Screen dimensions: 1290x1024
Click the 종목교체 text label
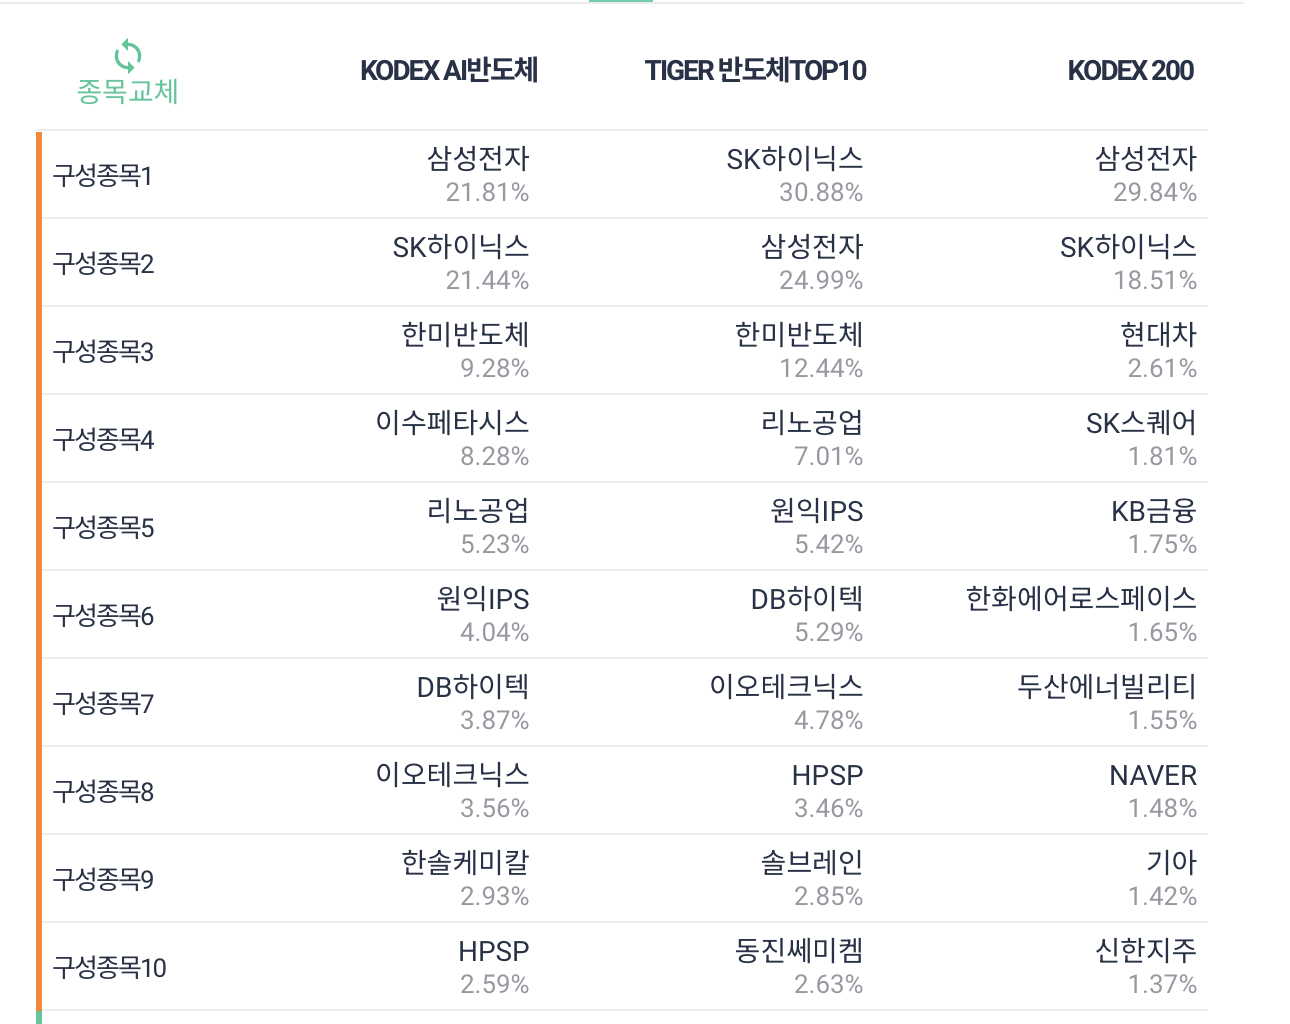tap(127, 92)
